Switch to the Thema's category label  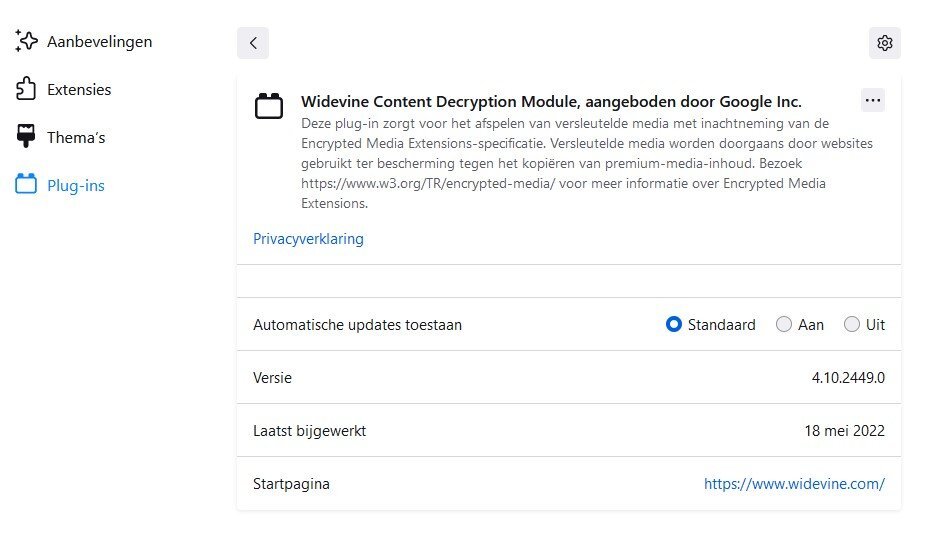76,138
